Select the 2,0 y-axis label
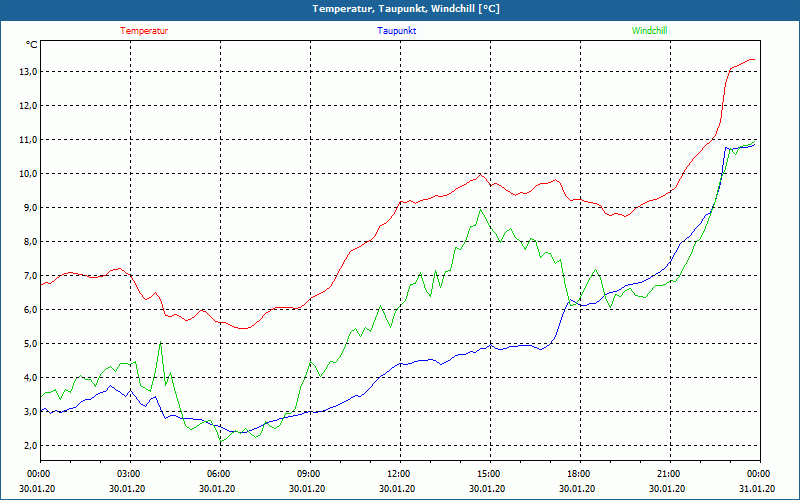The height and width of the screenshot is (500, 800). click(30, 445)
